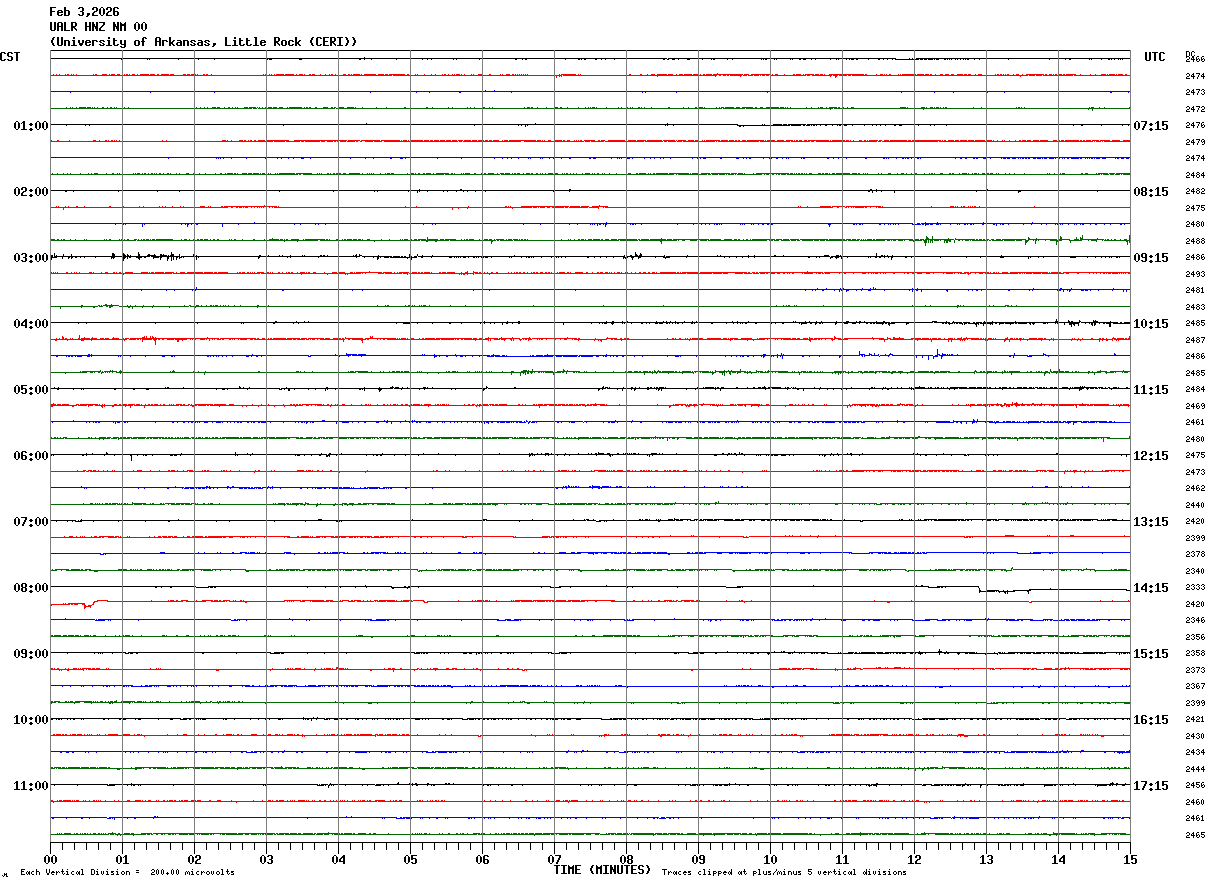Click the DC offset value 2472

point(1195,109)
